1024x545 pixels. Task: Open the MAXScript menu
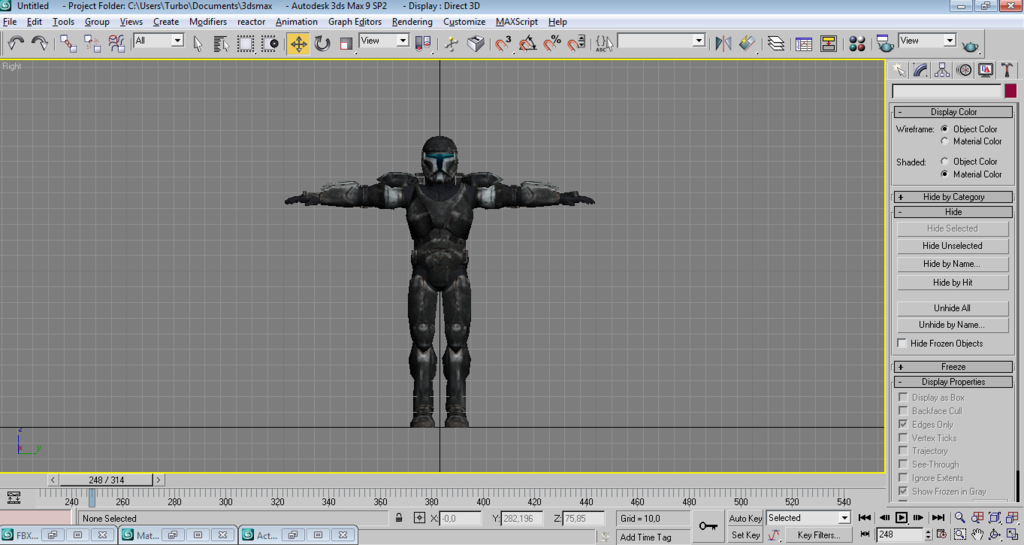click(x=516, y=22)
